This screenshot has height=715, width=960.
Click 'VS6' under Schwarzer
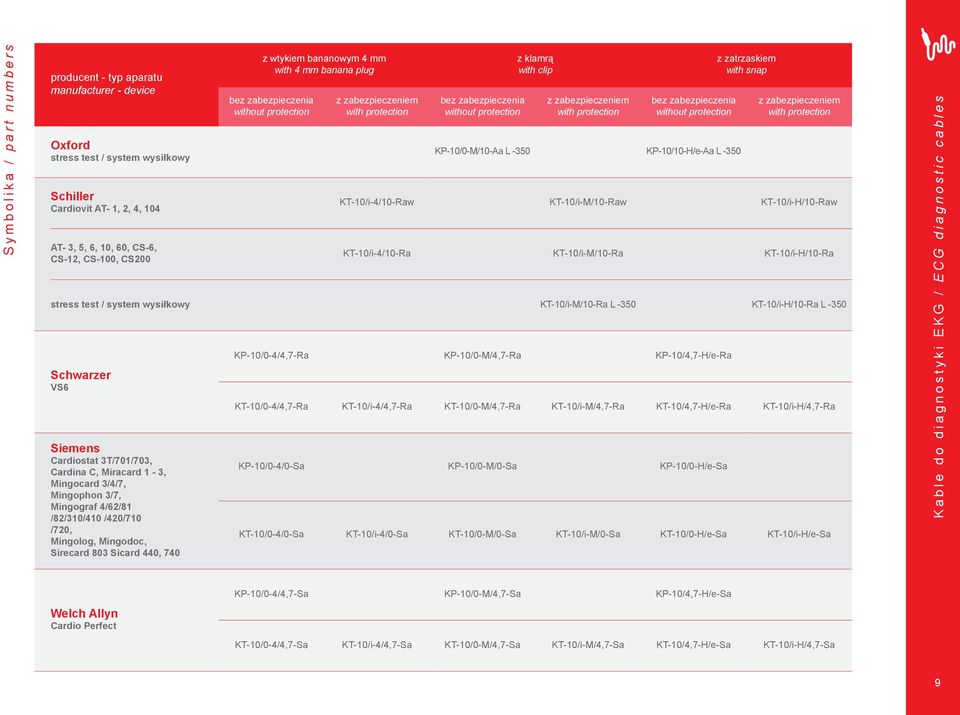pos(59,388)
